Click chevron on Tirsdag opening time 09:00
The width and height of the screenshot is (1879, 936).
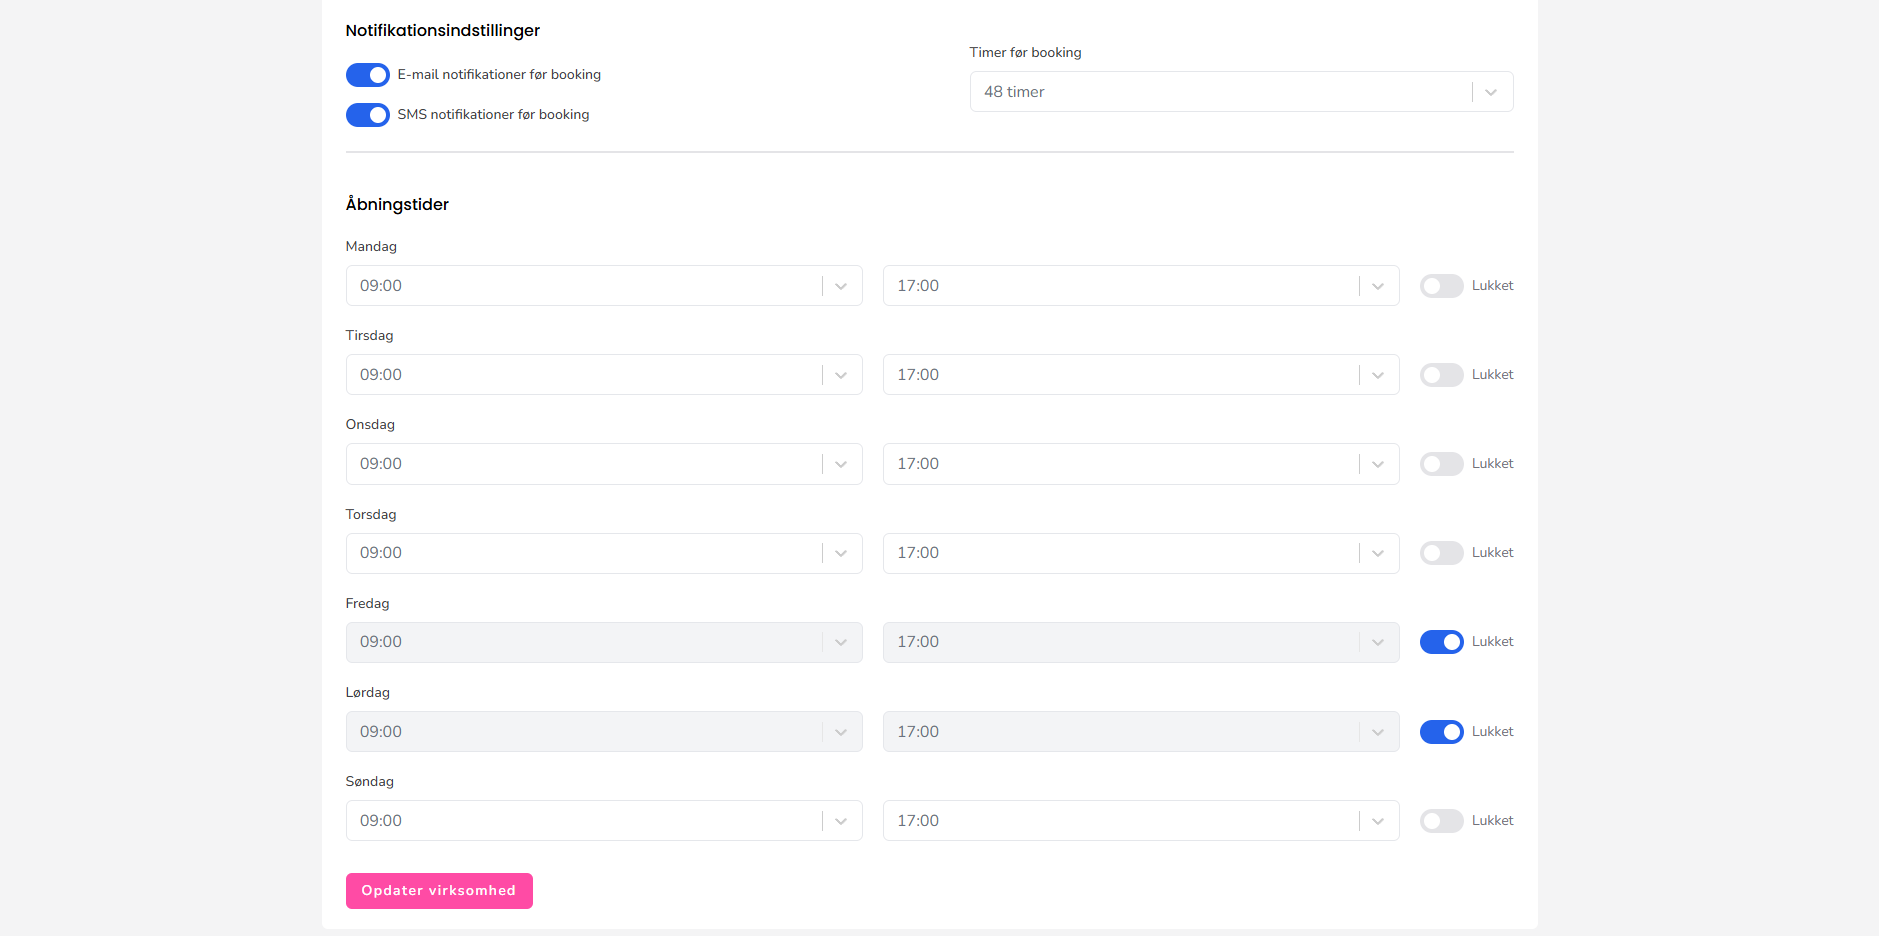coord(840,375)
